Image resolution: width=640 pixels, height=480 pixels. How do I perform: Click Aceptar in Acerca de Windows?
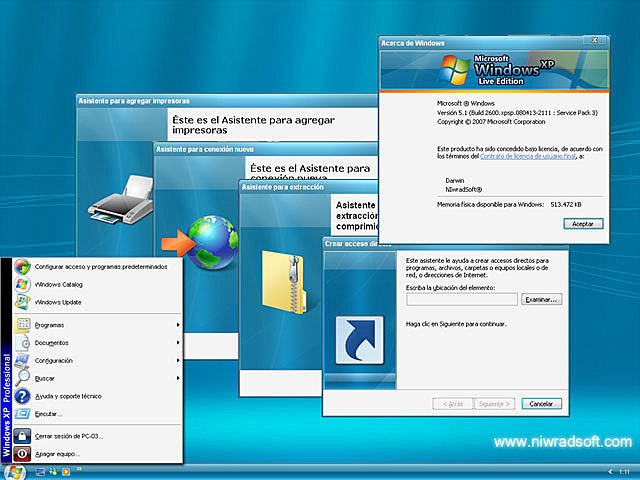[x=583, y=224]
